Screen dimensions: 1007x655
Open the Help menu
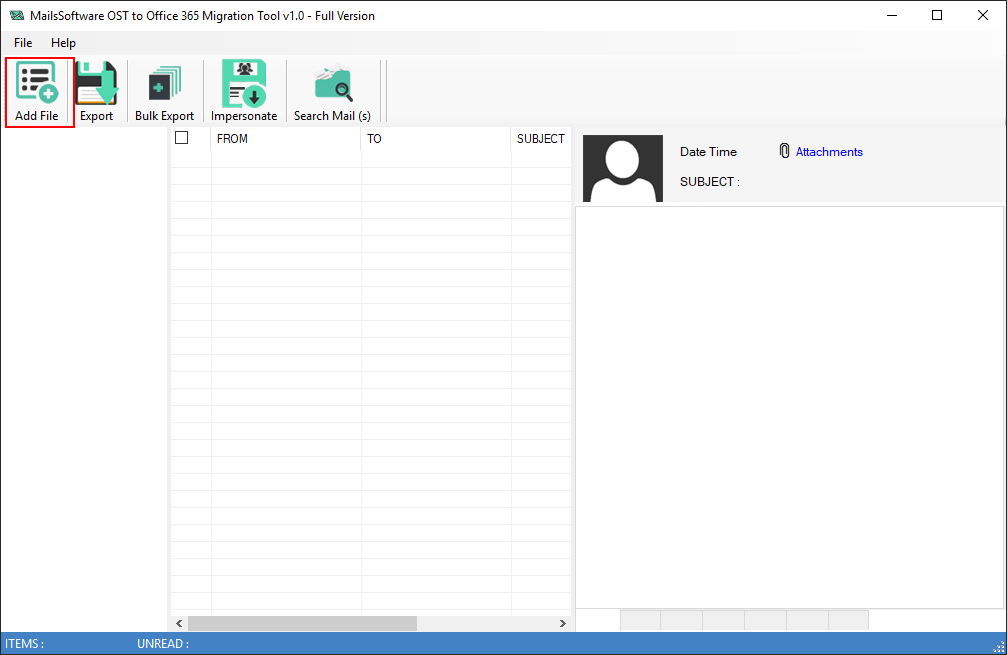click(63, 43)
